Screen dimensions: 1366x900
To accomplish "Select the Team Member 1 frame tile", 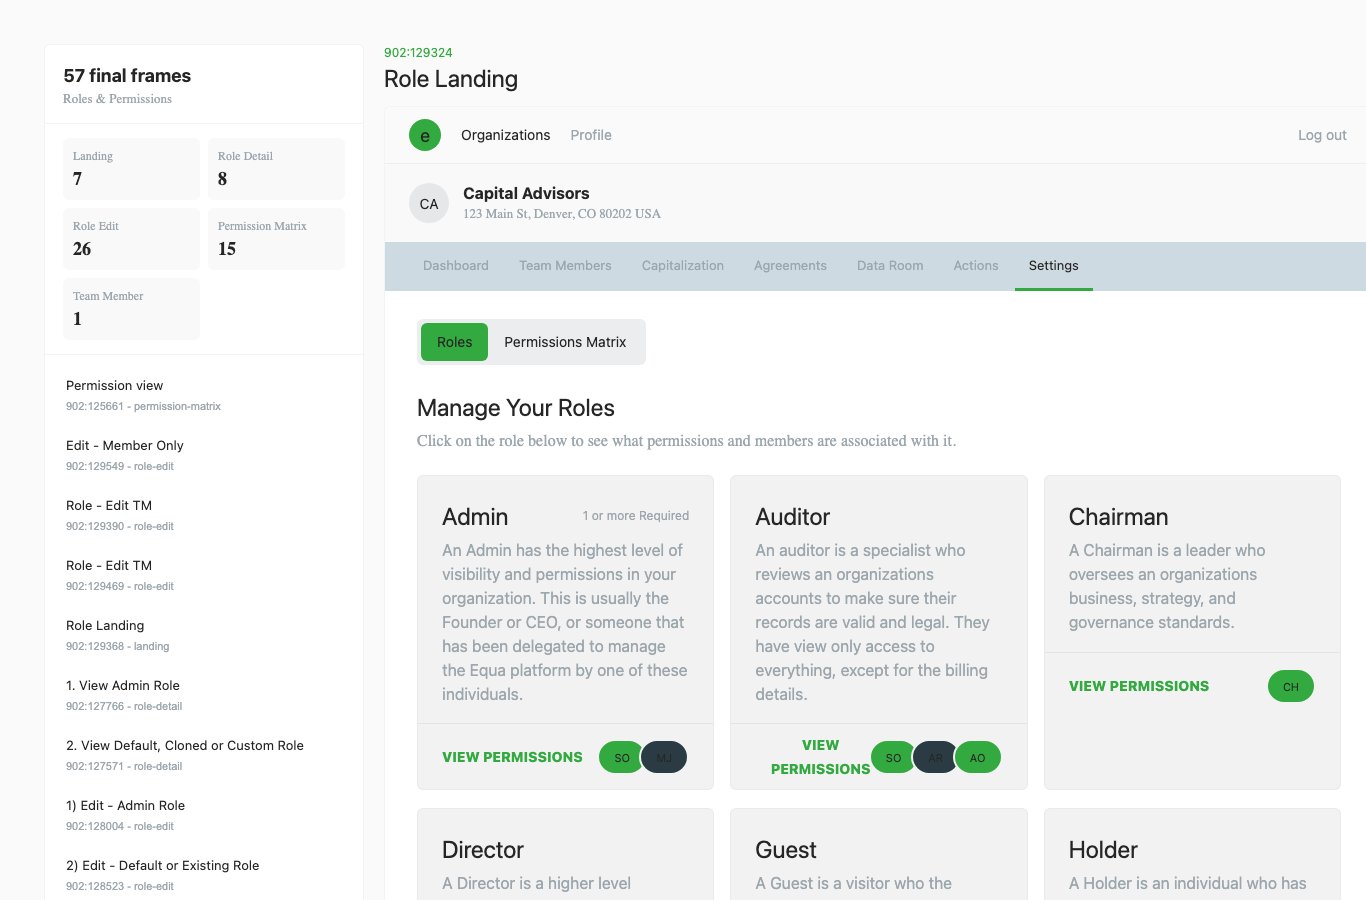I will pos(131,309).
